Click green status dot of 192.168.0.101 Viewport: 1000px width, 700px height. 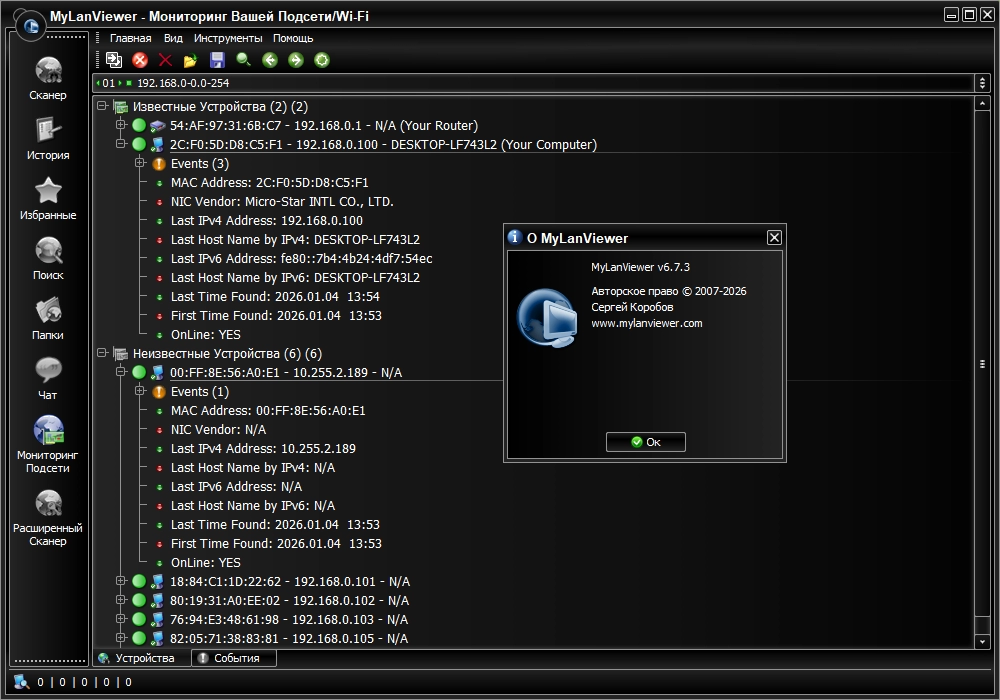139,581
